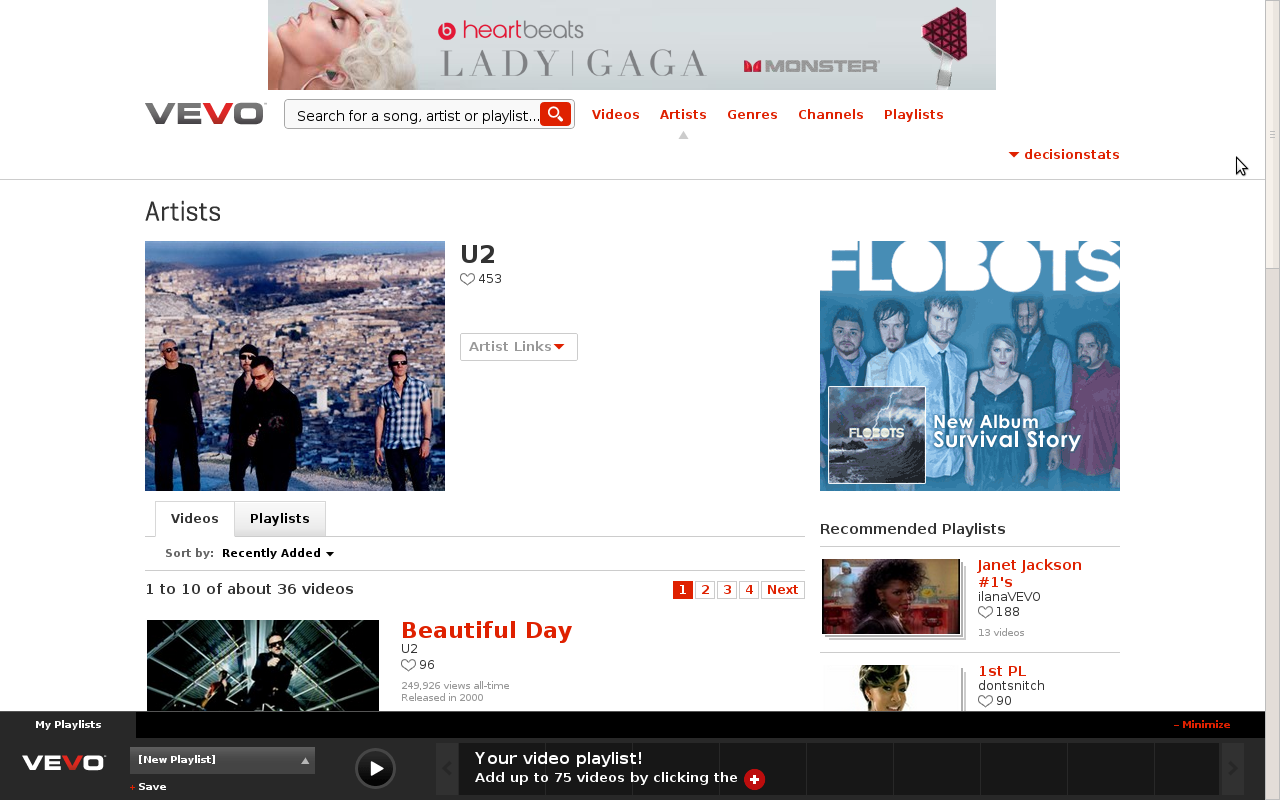The image size is (1280, 800).
Task: Click the heart icon under U2
Action: point(467,279)
